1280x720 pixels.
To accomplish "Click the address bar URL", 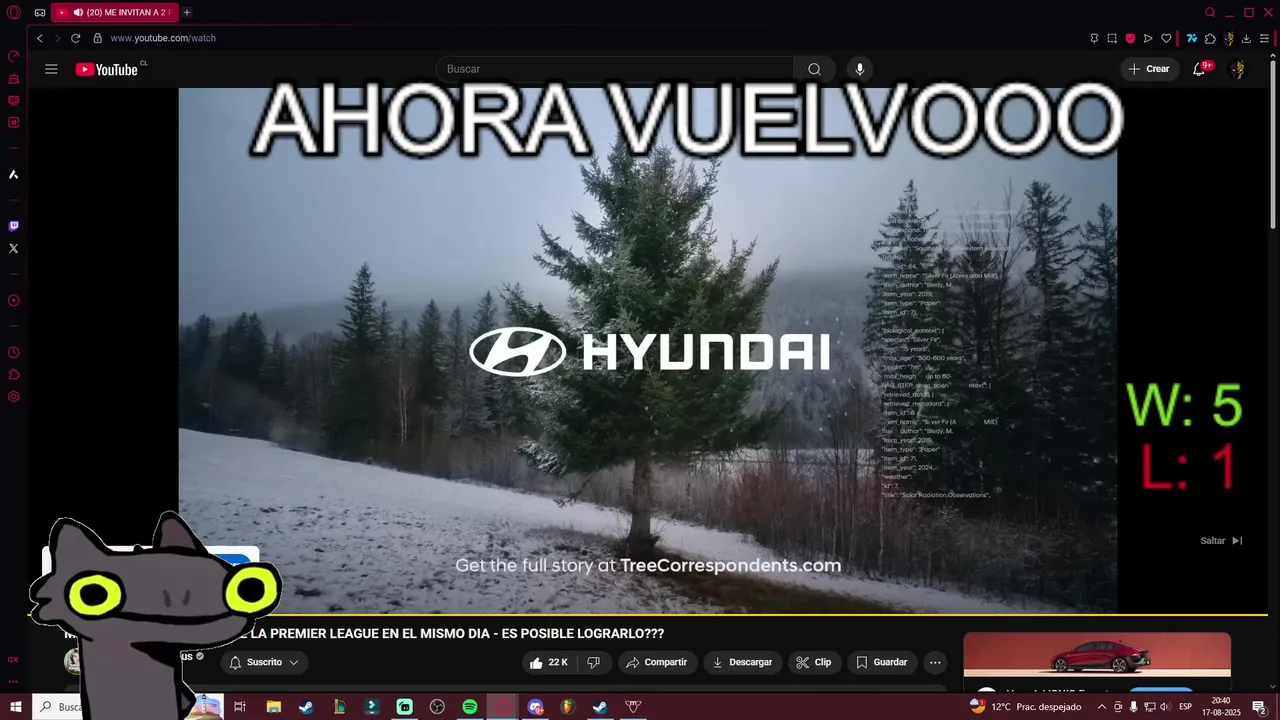I will [163, 38].
